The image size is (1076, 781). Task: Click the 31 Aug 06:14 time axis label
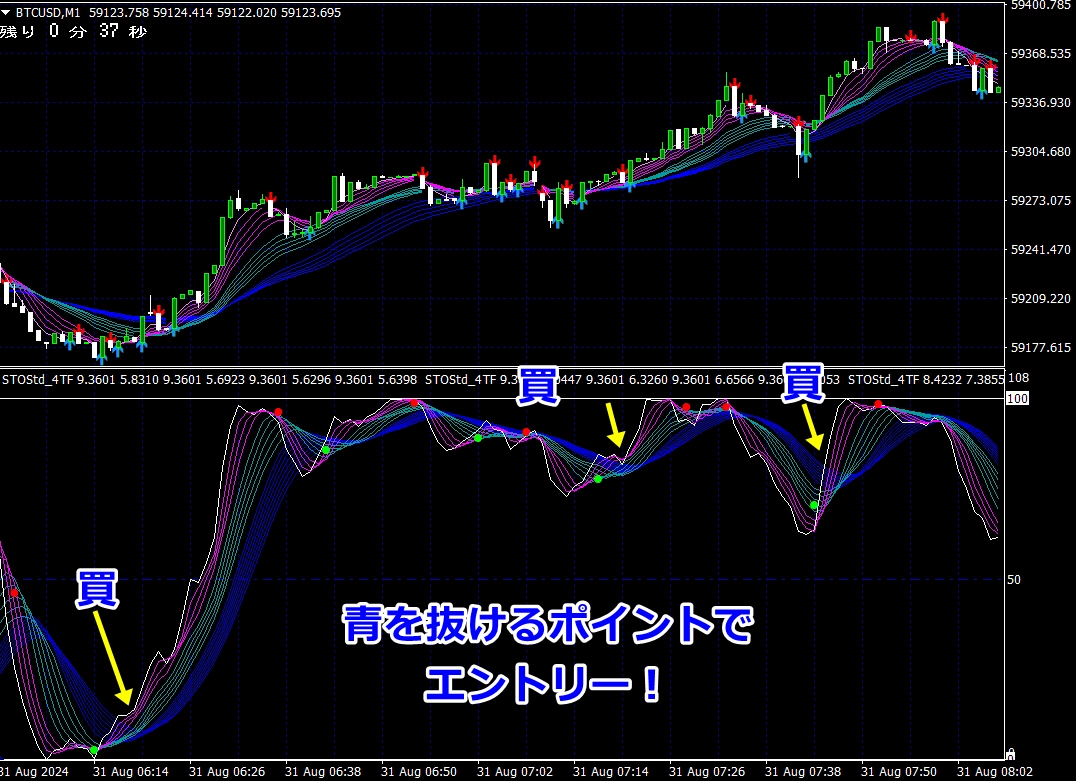[x=132, y=772]
